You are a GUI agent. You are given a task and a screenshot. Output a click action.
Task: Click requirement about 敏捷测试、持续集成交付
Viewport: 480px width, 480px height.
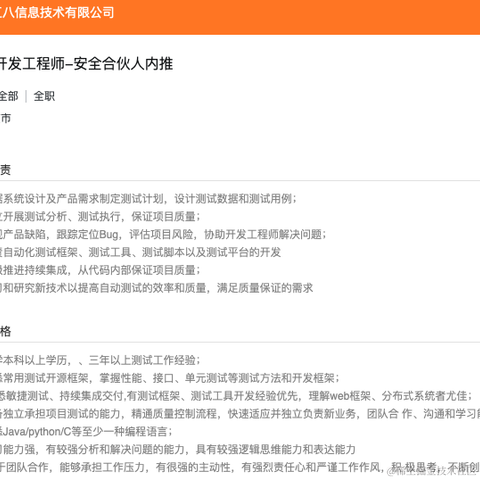236,396
